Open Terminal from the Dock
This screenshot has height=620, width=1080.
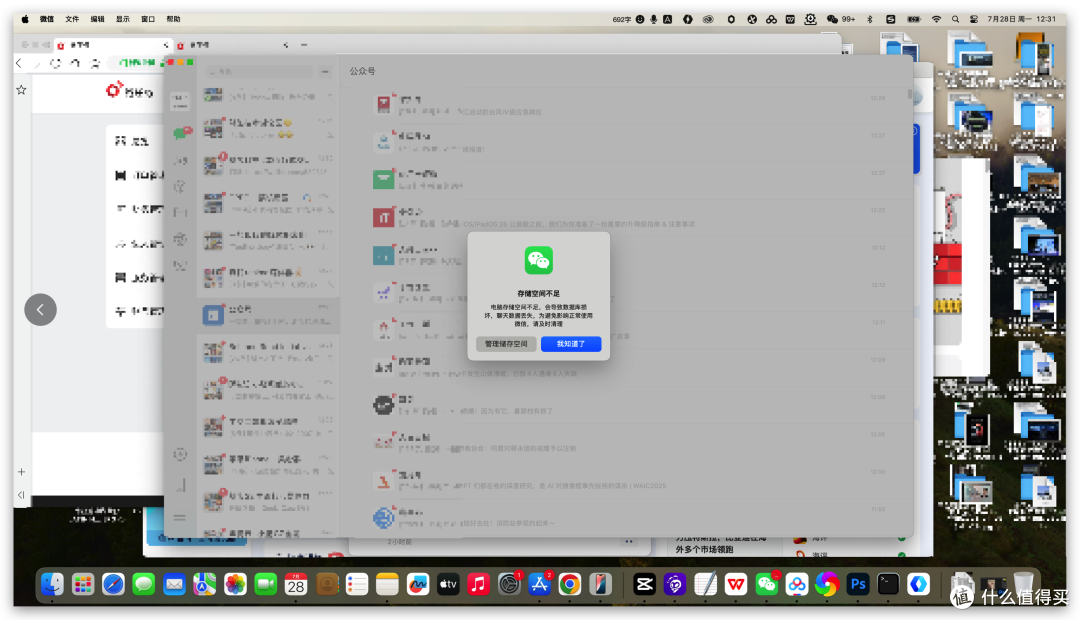pos(889,585)
